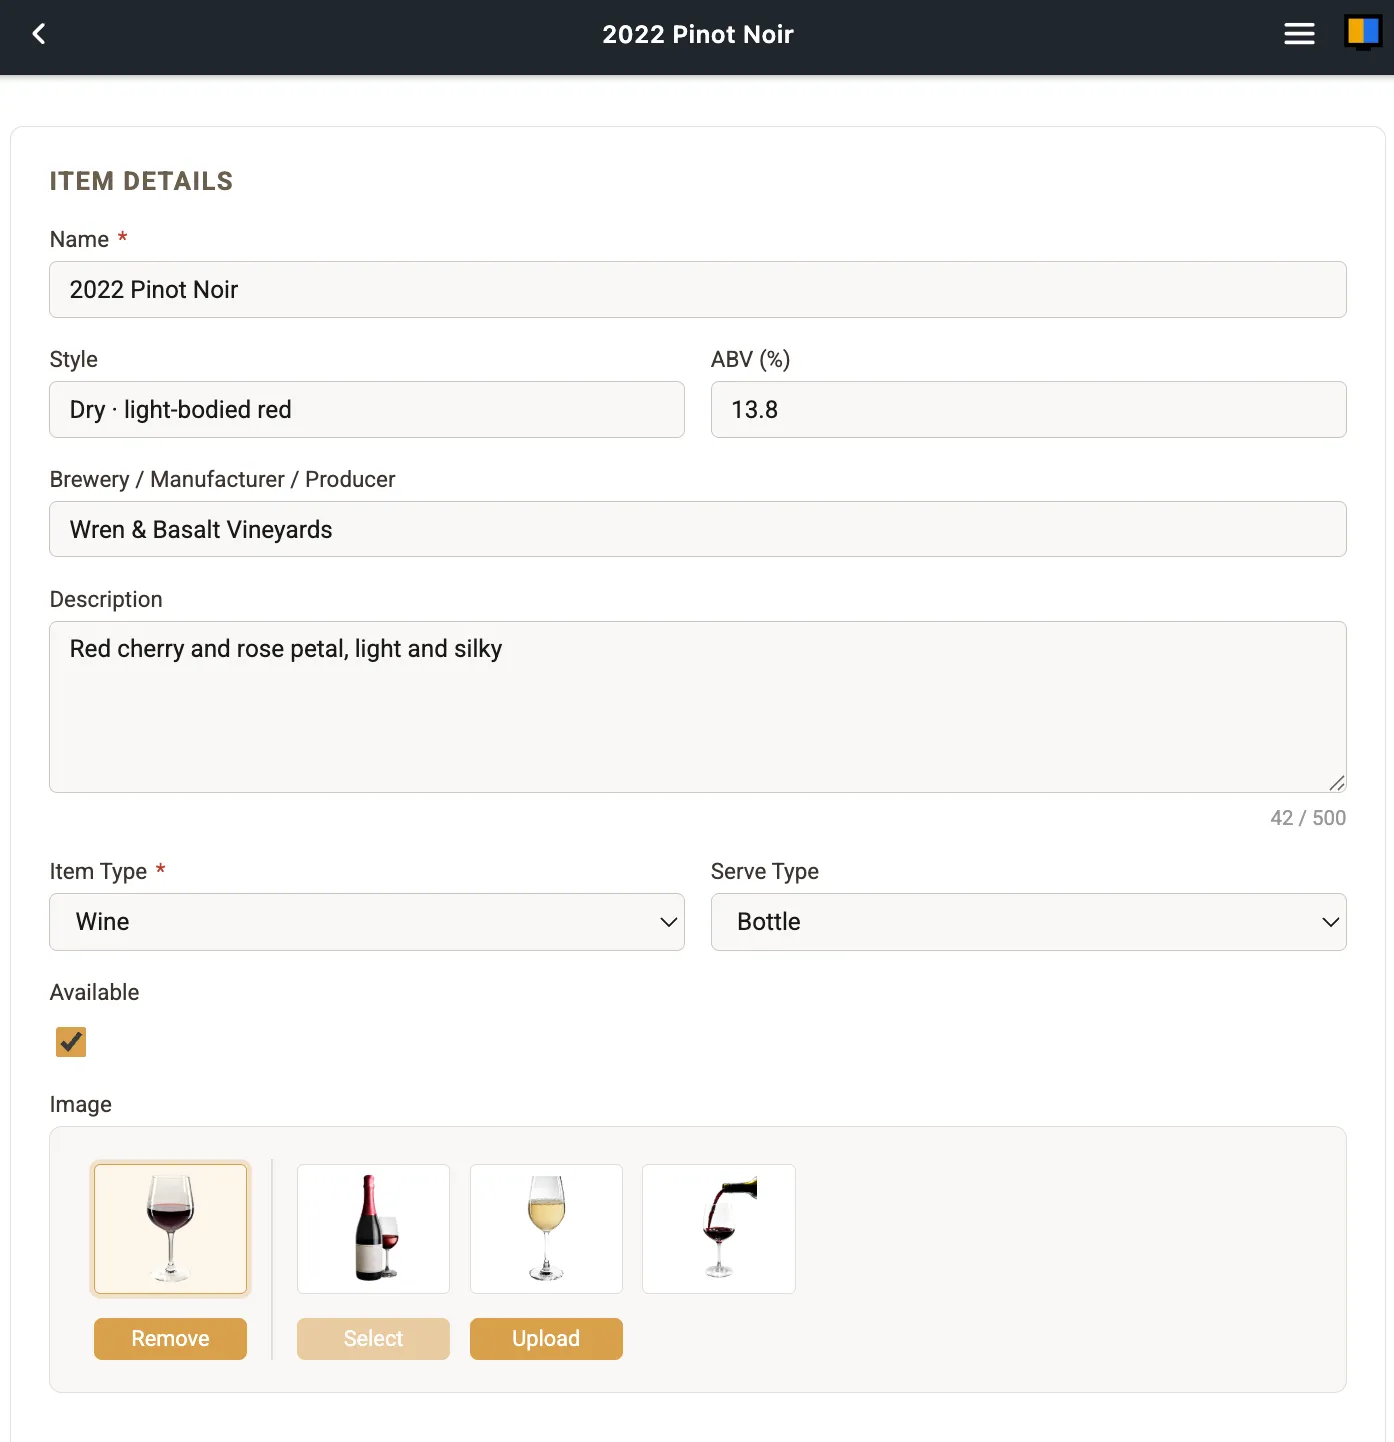
Task: Go back using the header arrow
Action: point(39,34)
